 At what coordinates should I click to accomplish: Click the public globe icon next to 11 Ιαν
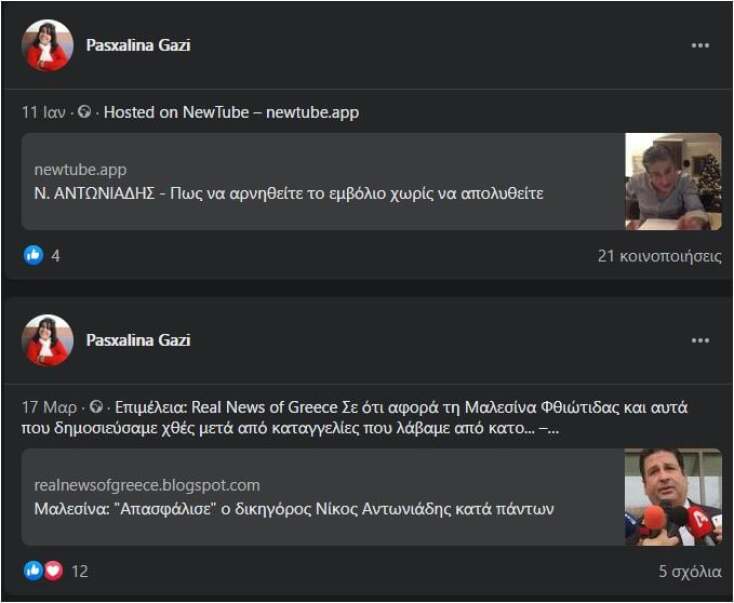[x=84, y=113]
